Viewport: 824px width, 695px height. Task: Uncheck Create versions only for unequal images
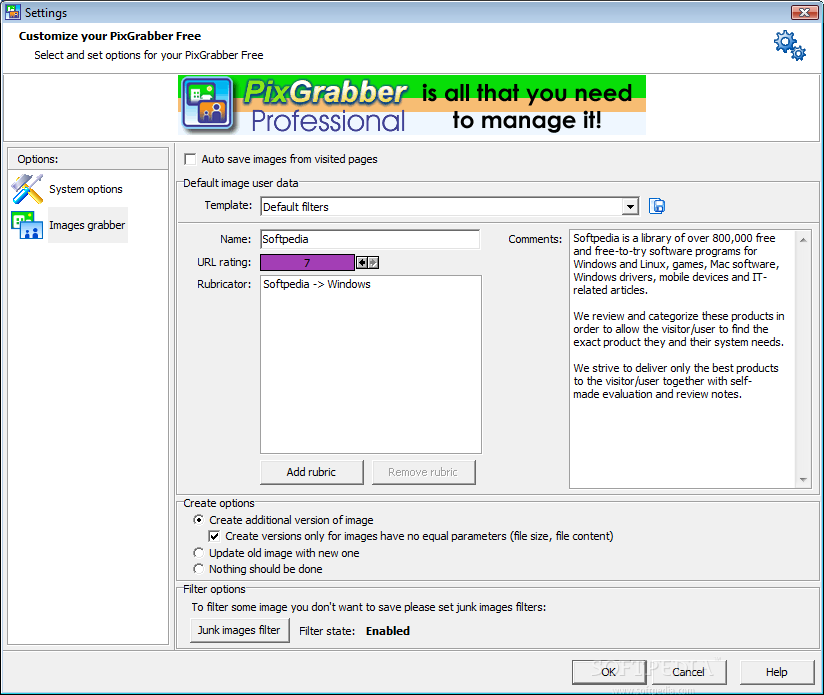pyautogui.click(x=214, y=536)
